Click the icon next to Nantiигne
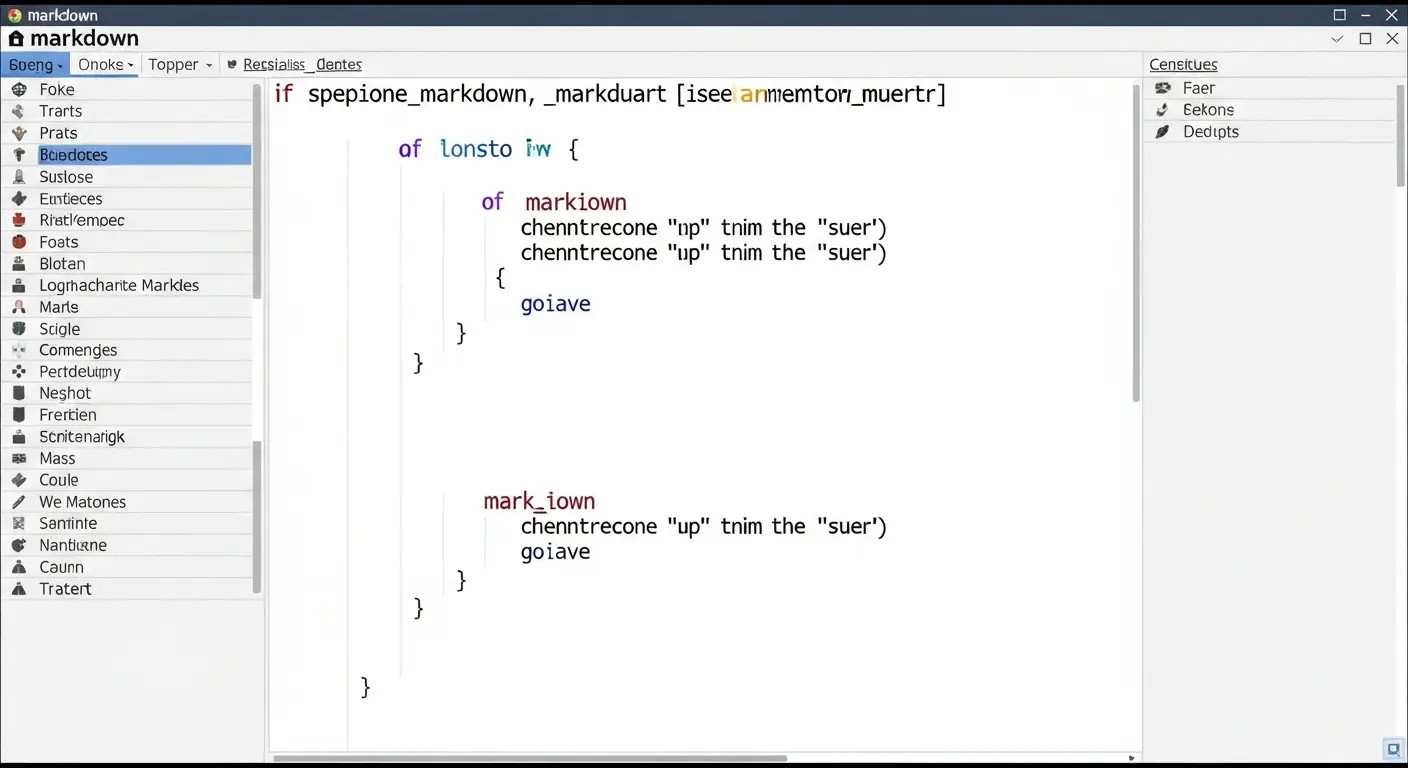The image size is (1408, 768). click(19, 545)
